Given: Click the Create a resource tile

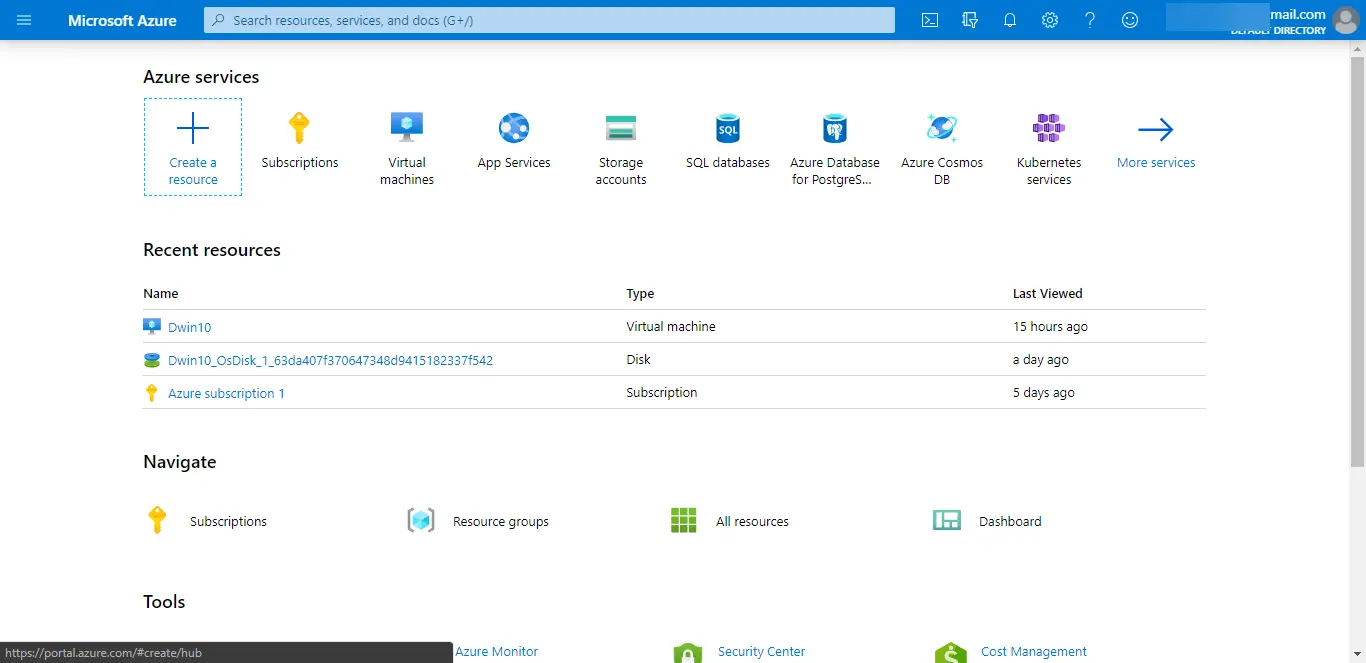Looking at the screenshot, I should point(193,147).
